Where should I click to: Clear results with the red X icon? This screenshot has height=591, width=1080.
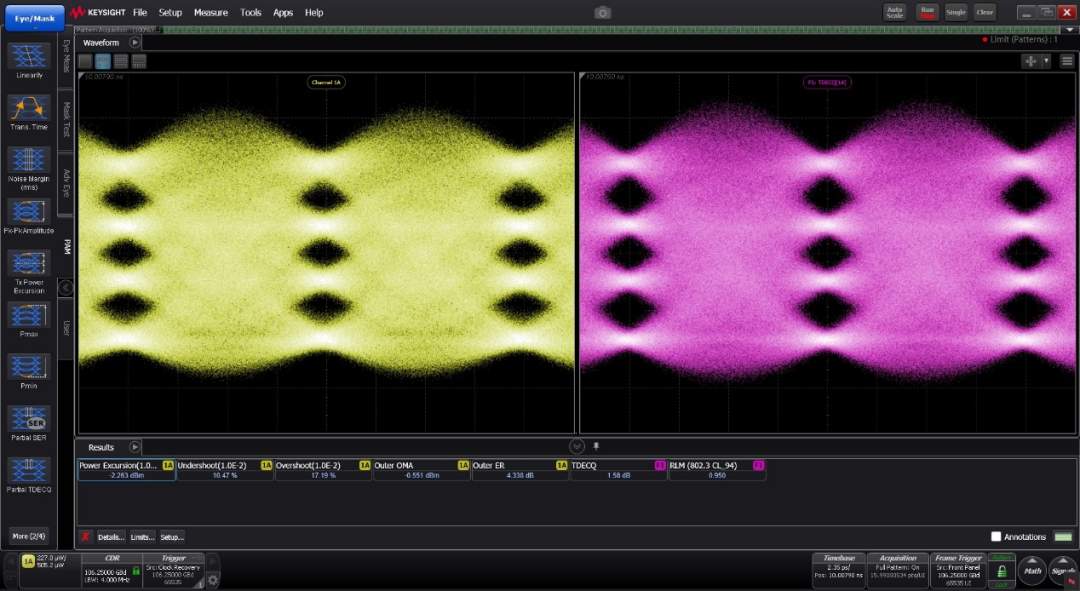(x=86, y=537)
